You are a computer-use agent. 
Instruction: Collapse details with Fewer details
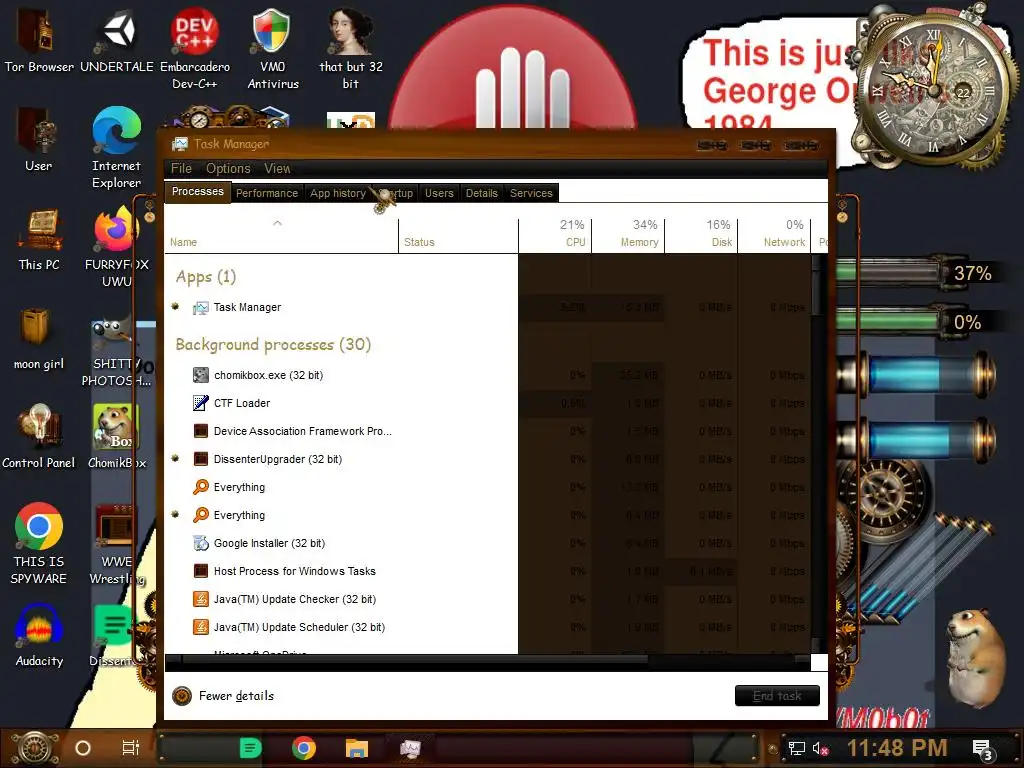[223, 696]
